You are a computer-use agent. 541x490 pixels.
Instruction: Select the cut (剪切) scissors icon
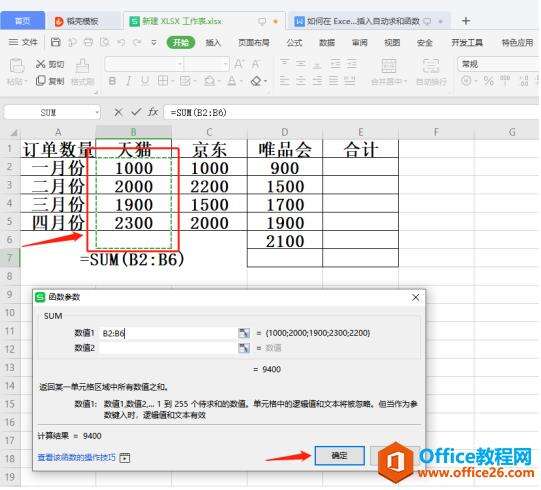coord(40,64)
